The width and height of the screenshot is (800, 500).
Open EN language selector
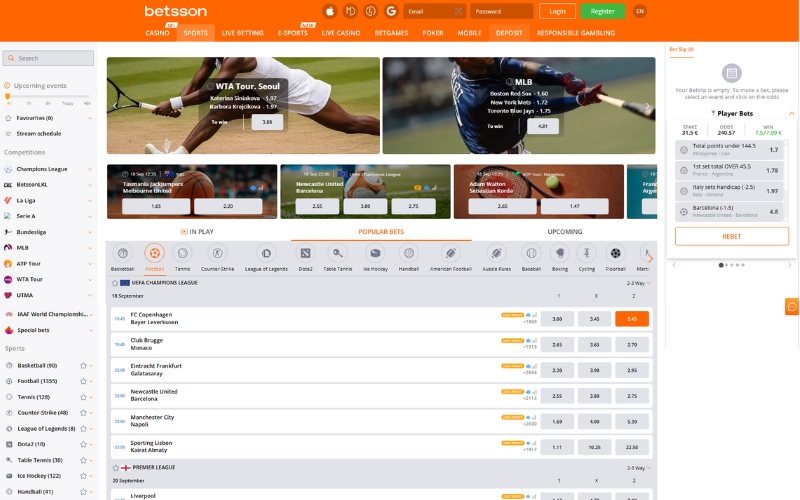[x=640, y=11]
